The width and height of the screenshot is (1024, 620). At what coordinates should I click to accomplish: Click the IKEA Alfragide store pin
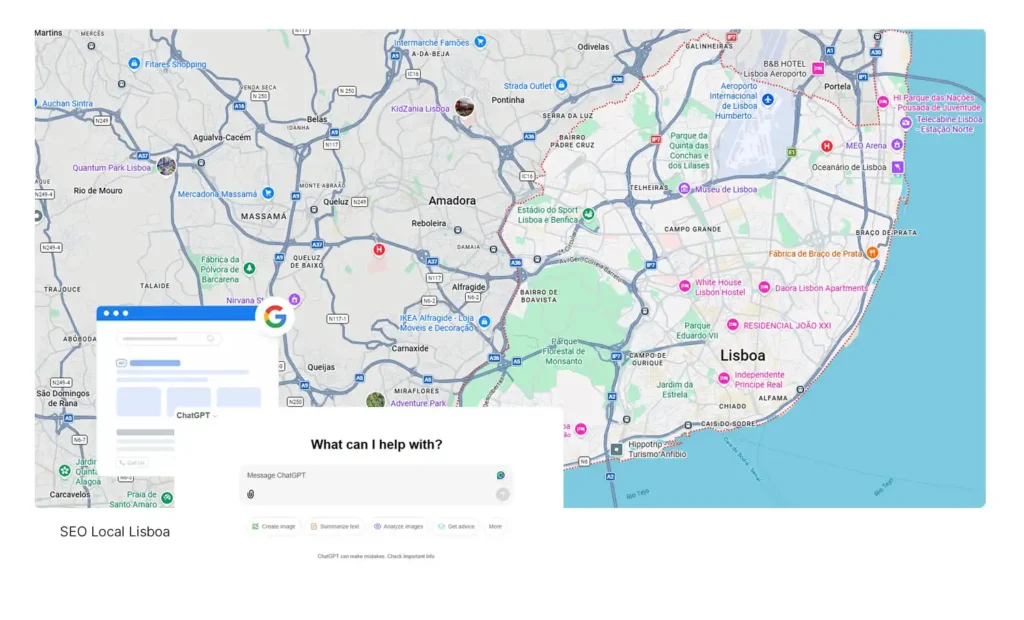tap(484, 321)
